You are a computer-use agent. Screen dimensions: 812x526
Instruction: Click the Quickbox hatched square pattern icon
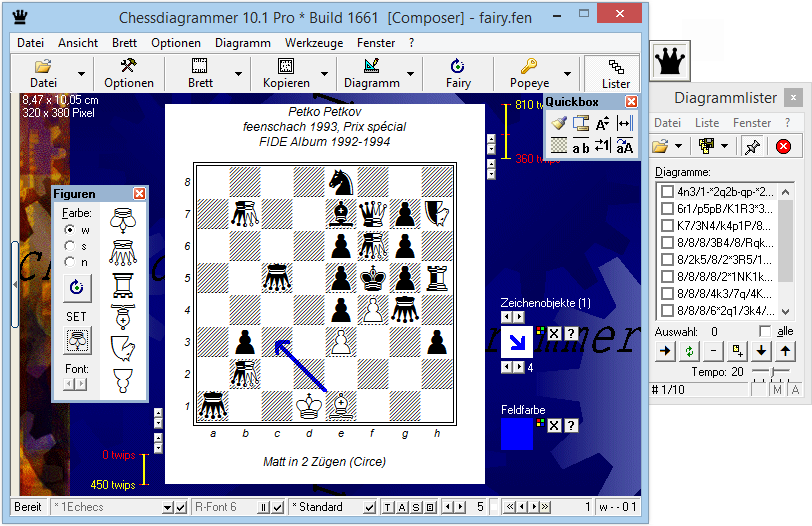point(559,145)
